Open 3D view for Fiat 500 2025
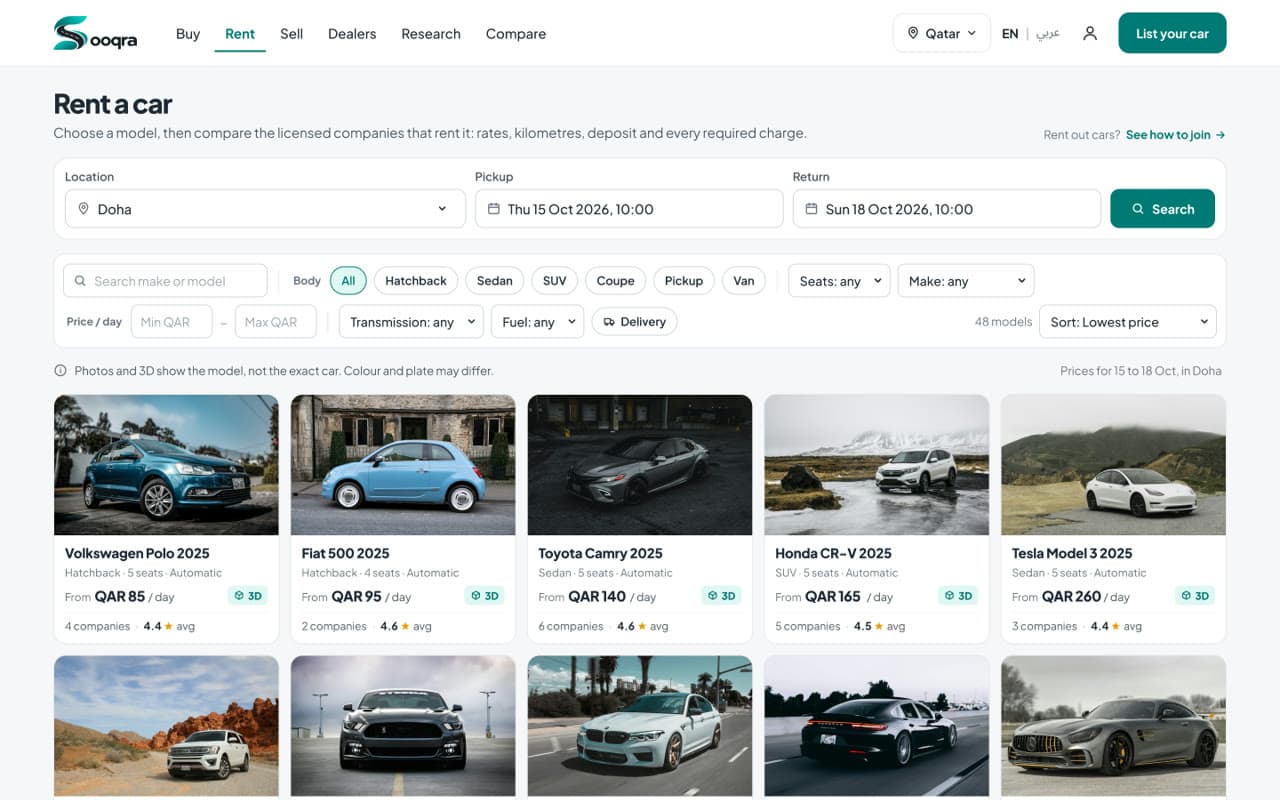 [x=484, y=596]
